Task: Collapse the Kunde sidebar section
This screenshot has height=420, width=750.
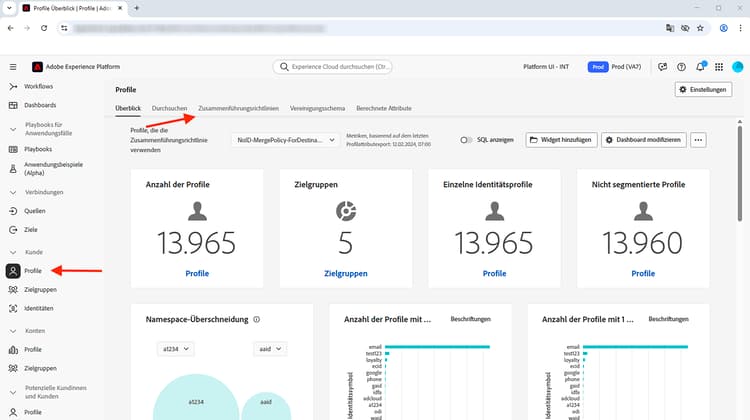Action: pyautogui.click(x=13, y=252)
